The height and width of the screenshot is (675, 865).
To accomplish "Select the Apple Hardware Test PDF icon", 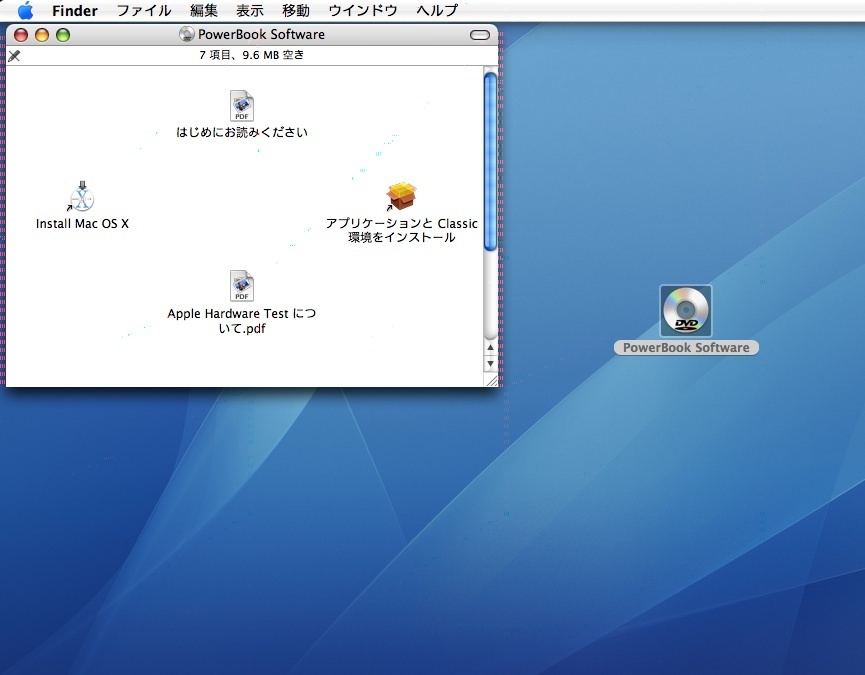I will [x=242, y=286].
